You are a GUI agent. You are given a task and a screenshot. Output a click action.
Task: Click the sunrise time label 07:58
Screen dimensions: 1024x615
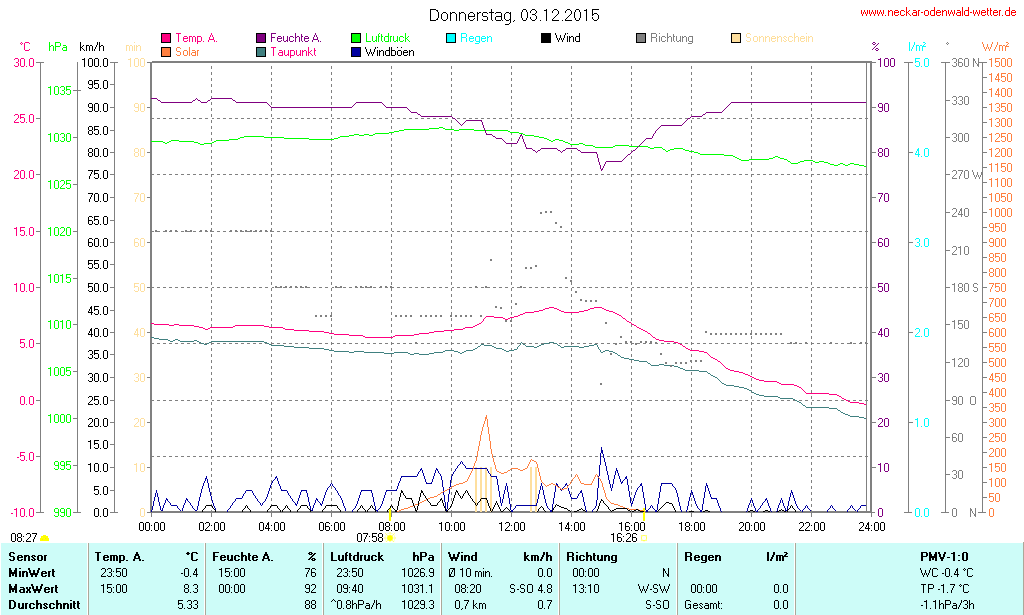pyautogui.click(x=369, y=538)
